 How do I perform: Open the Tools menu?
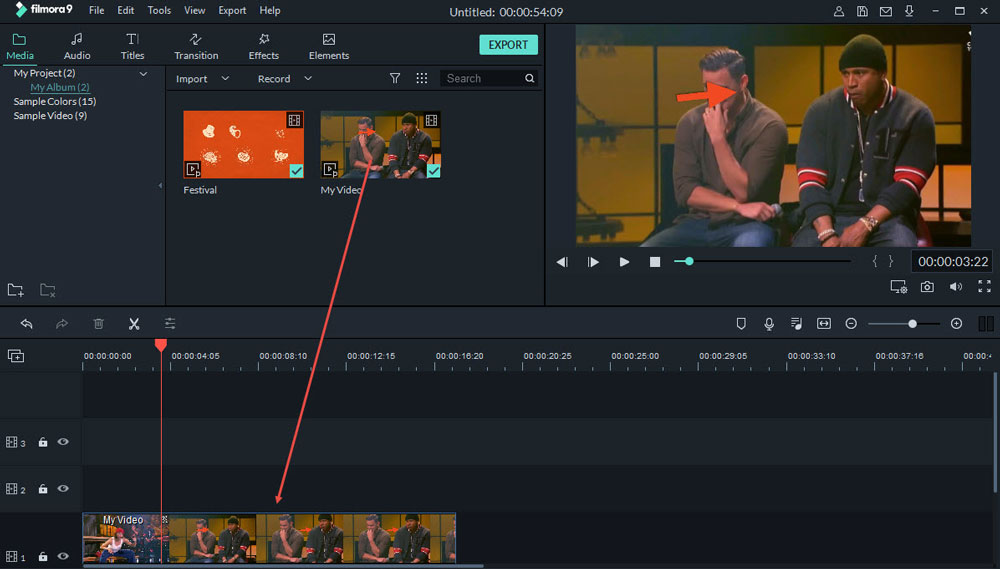click(159, 10)
